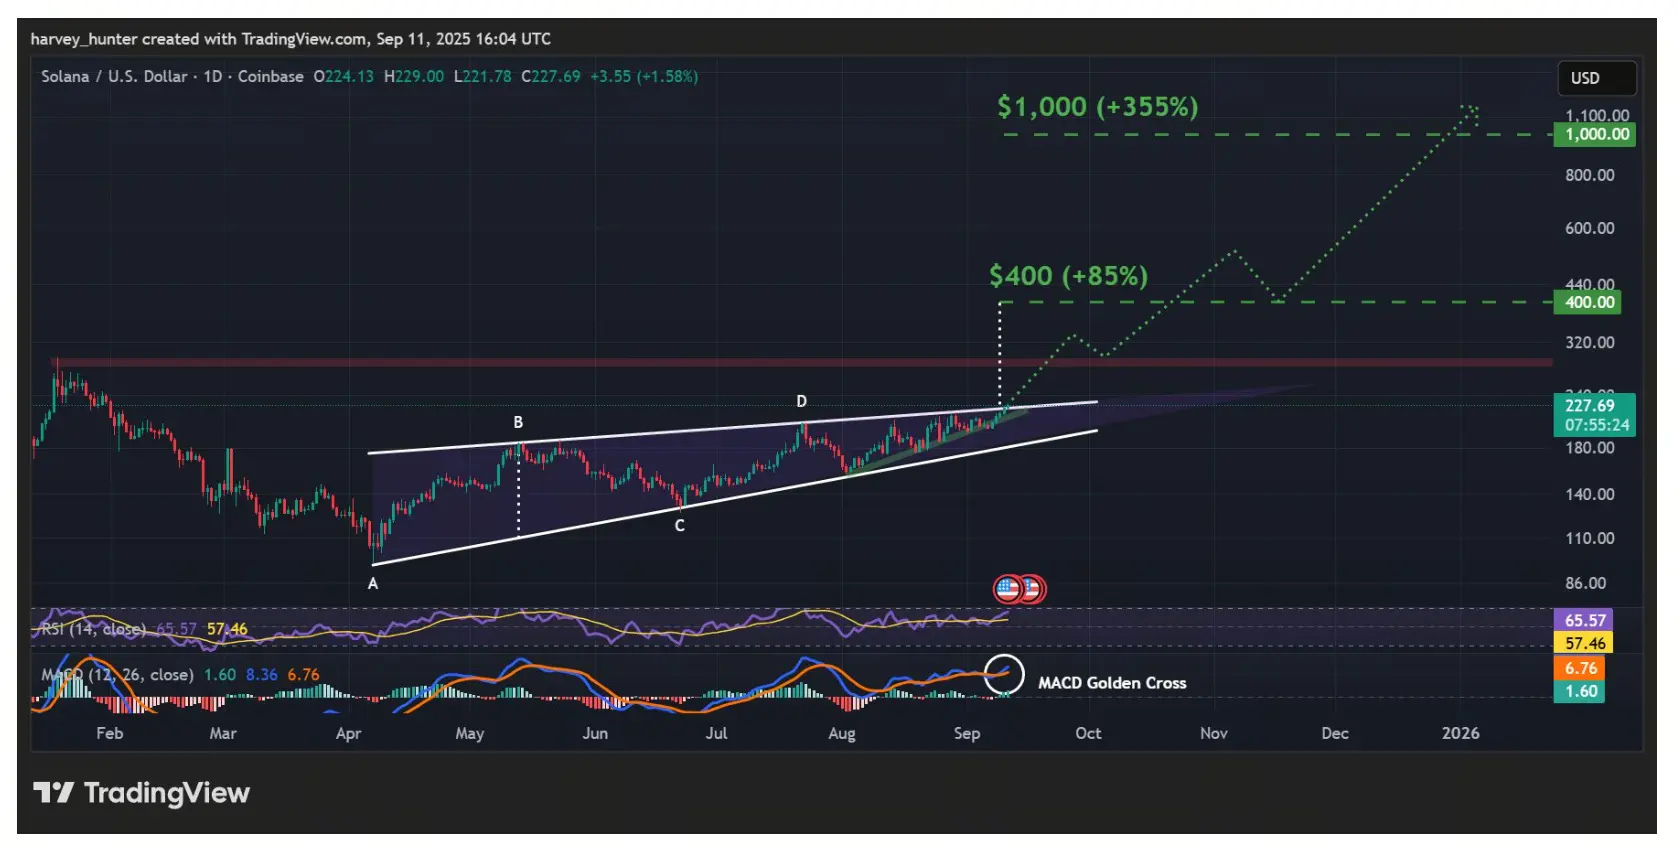Click the 1,100.00 price scale value
1678x848 pixels.
1596,115
